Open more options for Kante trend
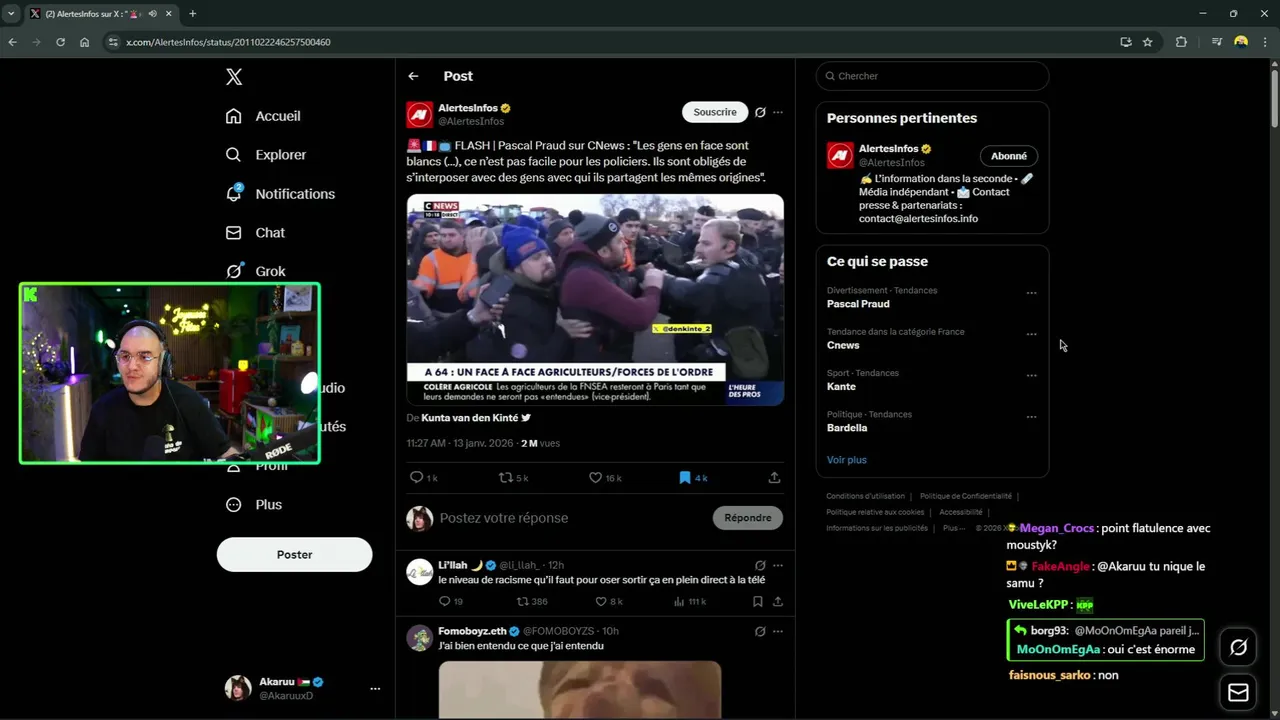The image size is (1280, 720). tap(1032, 376)
